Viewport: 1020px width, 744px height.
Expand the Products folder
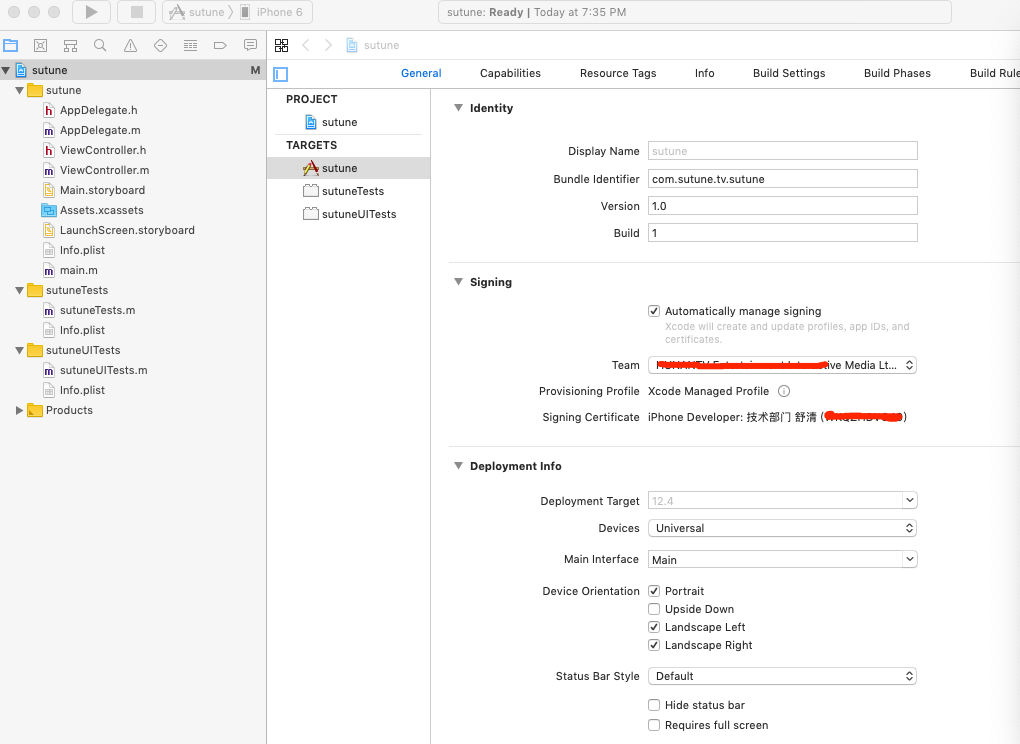[19, 410]
